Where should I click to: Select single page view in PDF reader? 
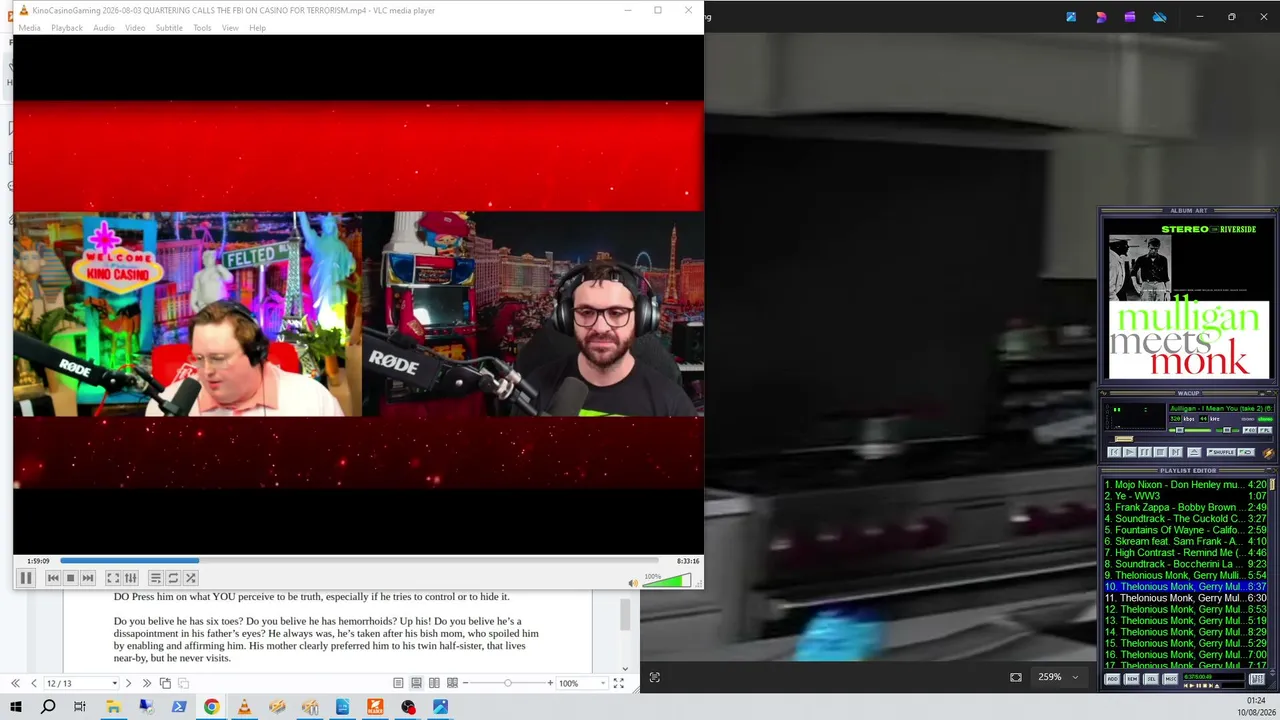(x=398, y=683)
